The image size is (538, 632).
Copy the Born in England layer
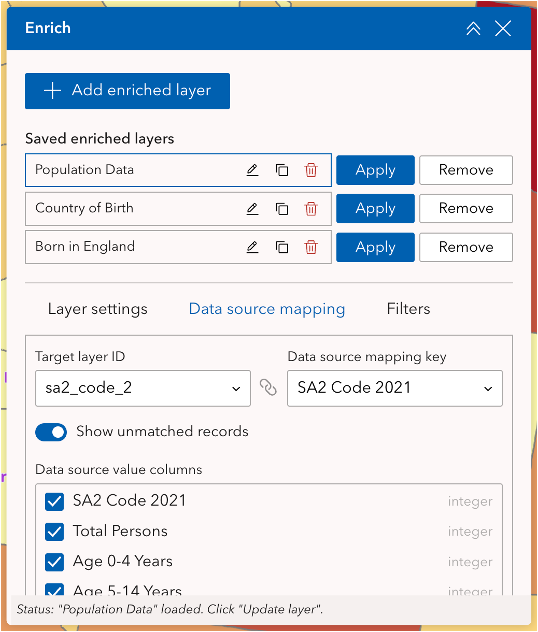[x=282, y=247]
